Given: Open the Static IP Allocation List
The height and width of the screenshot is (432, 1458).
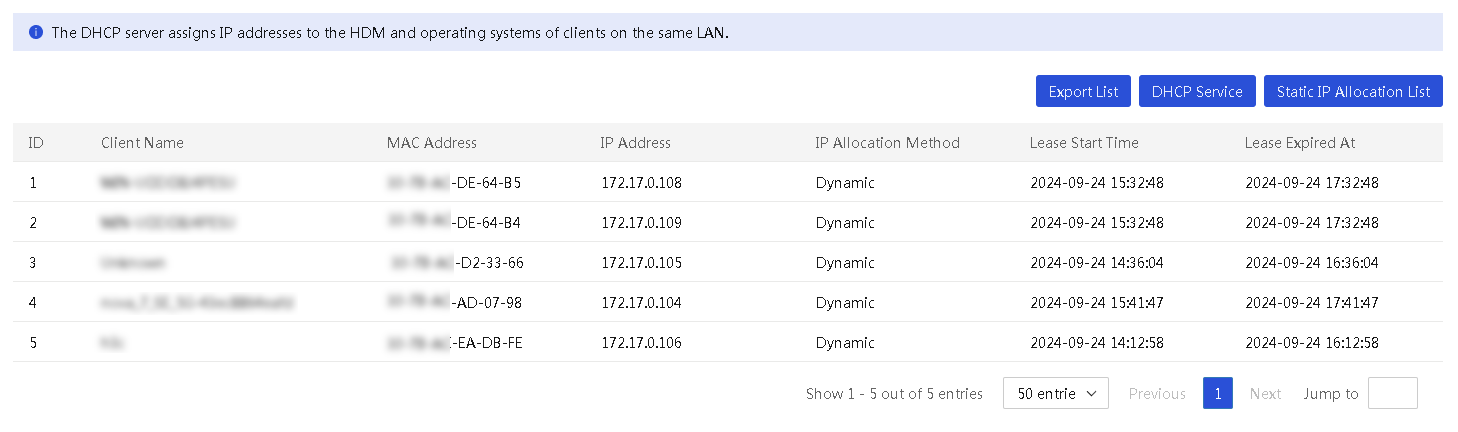Looking at the screenshot, I should [x=1353, y=91].
